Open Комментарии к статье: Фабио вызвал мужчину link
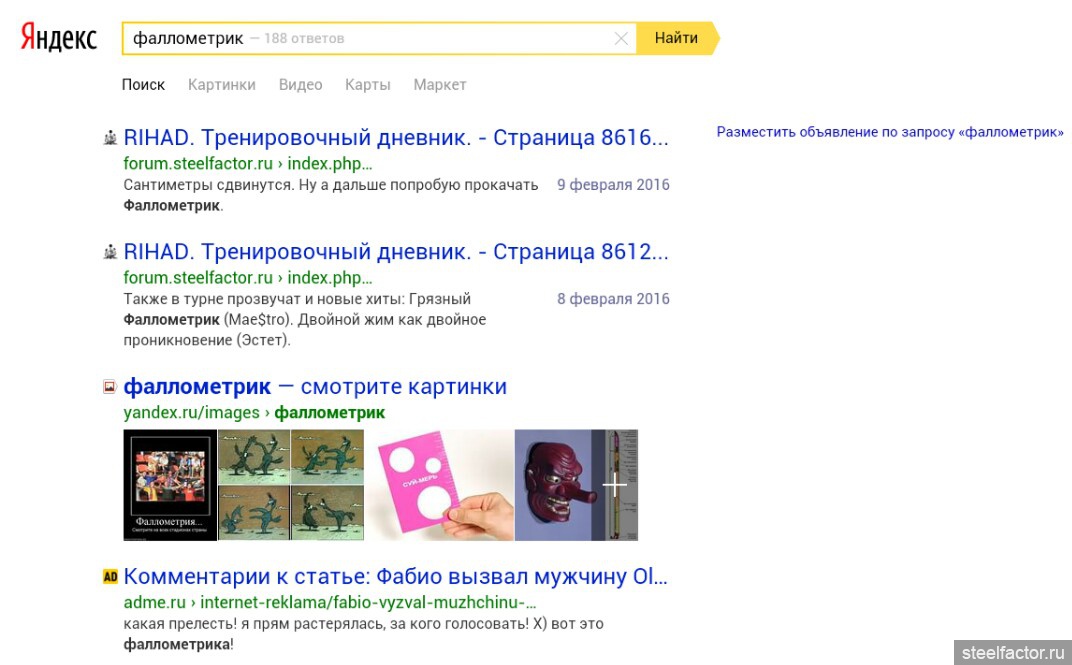Screen dimensions: 1072x665 (395, 576)
